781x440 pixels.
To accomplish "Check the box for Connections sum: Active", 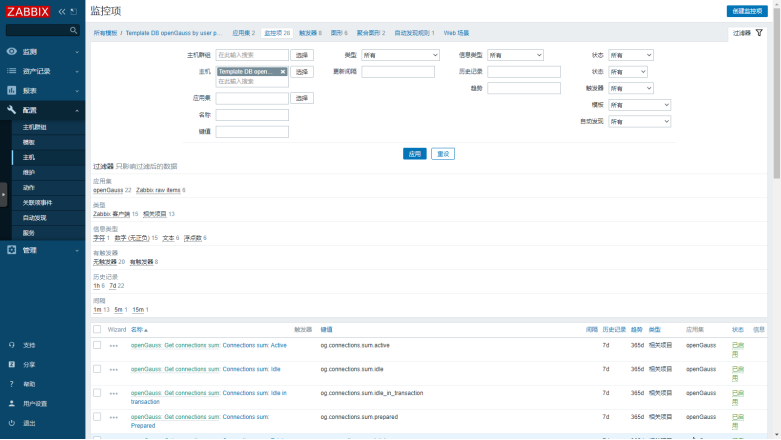I will pyautogui.click(x=97, y=345).
